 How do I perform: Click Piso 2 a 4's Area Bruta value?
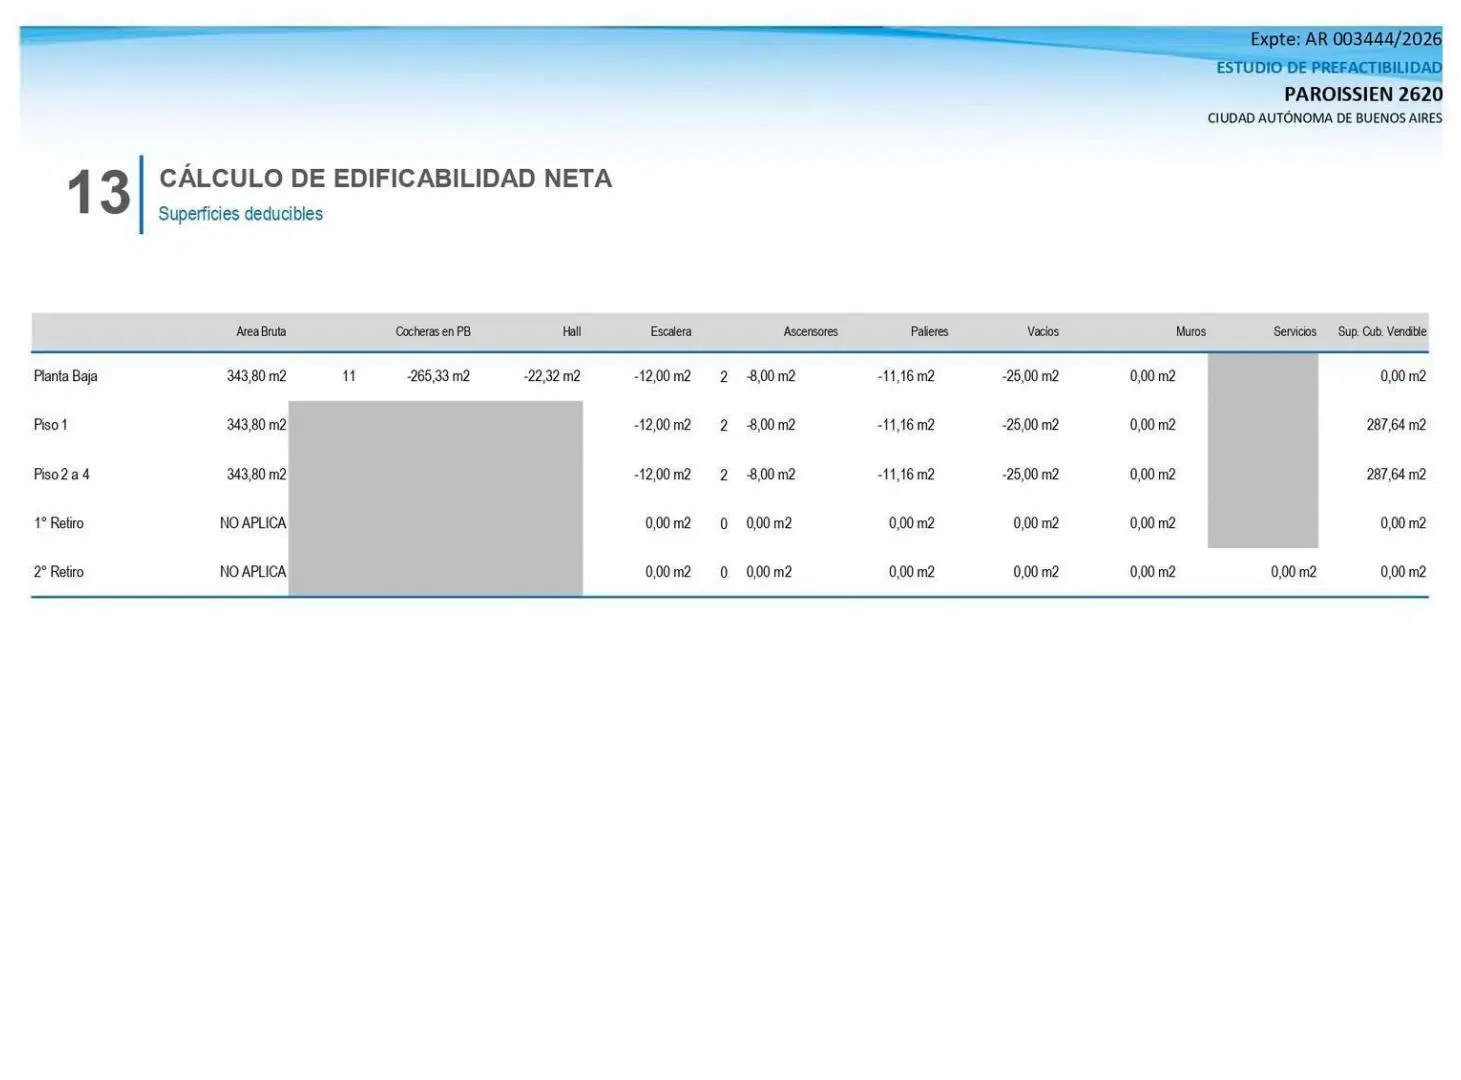click(x=256, y=475)
